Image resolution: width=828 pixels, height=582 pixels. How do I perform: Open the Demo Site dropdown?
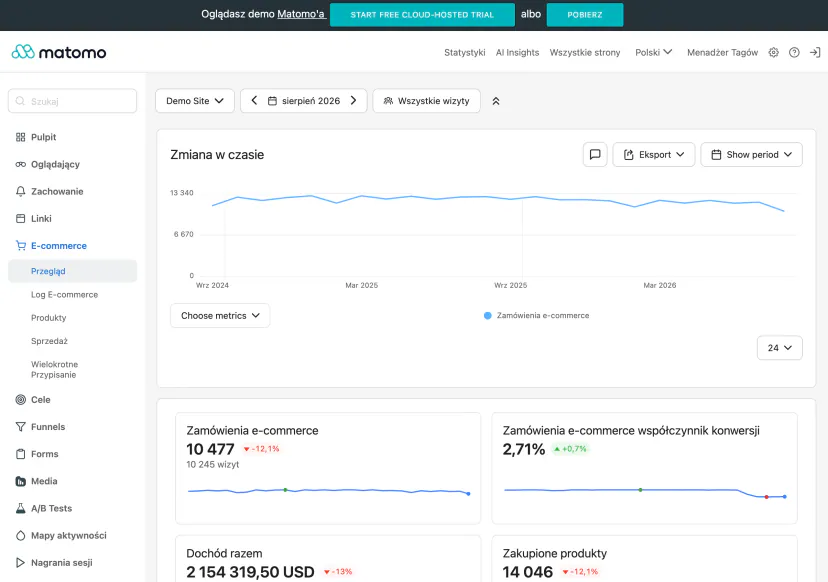click(x=195, y=101)
